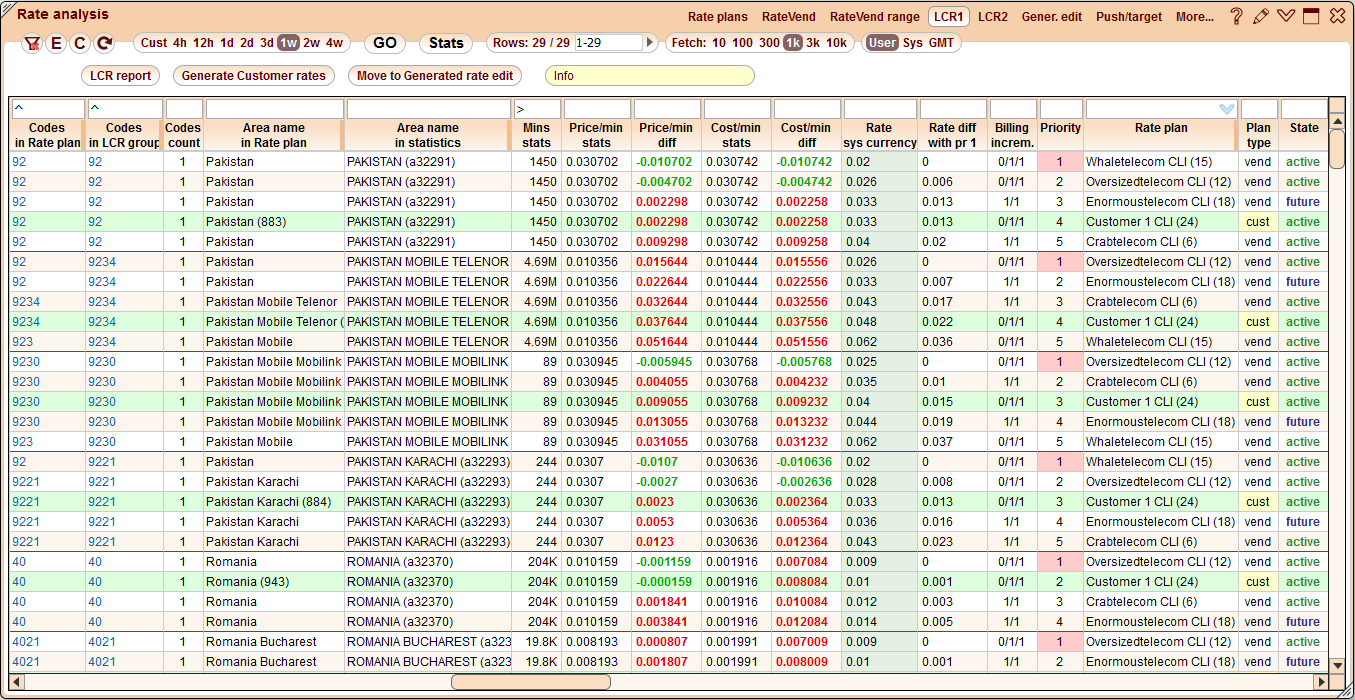Click the C toolbar icon
The image size is (1355, 700).
click(80, 43)
